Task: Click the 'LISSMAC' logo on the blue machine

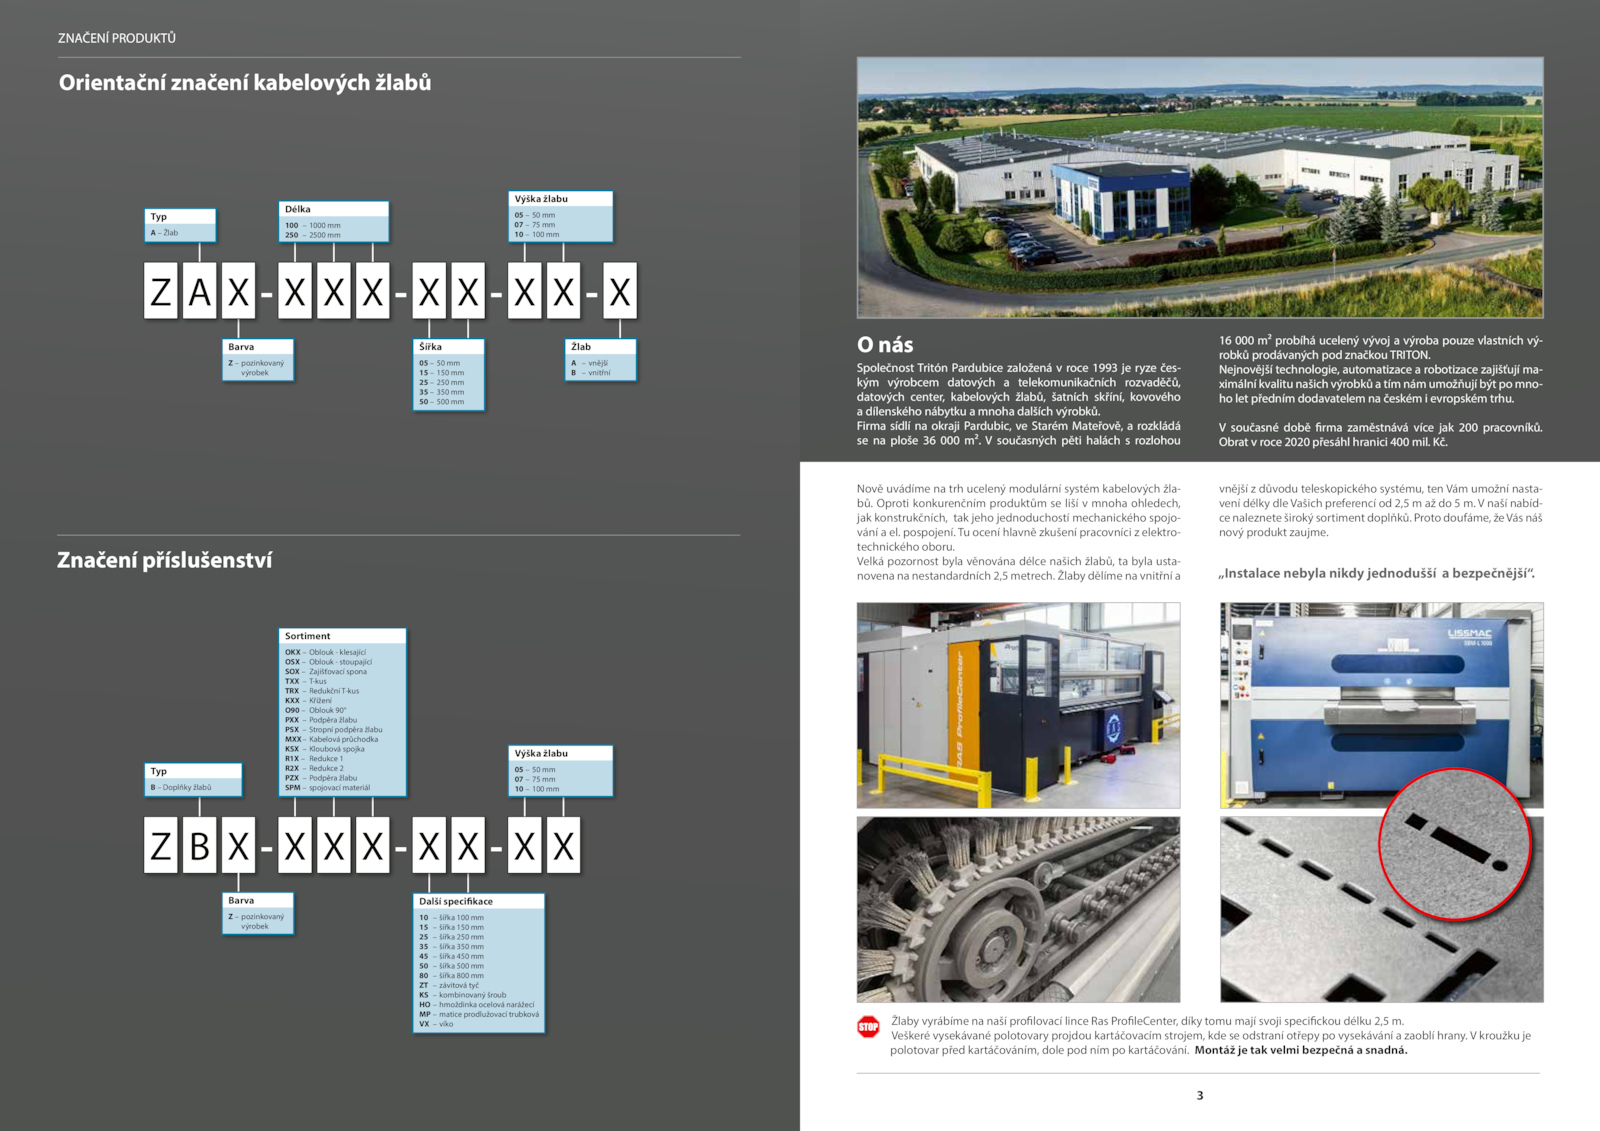Action: click(1469, 633)
